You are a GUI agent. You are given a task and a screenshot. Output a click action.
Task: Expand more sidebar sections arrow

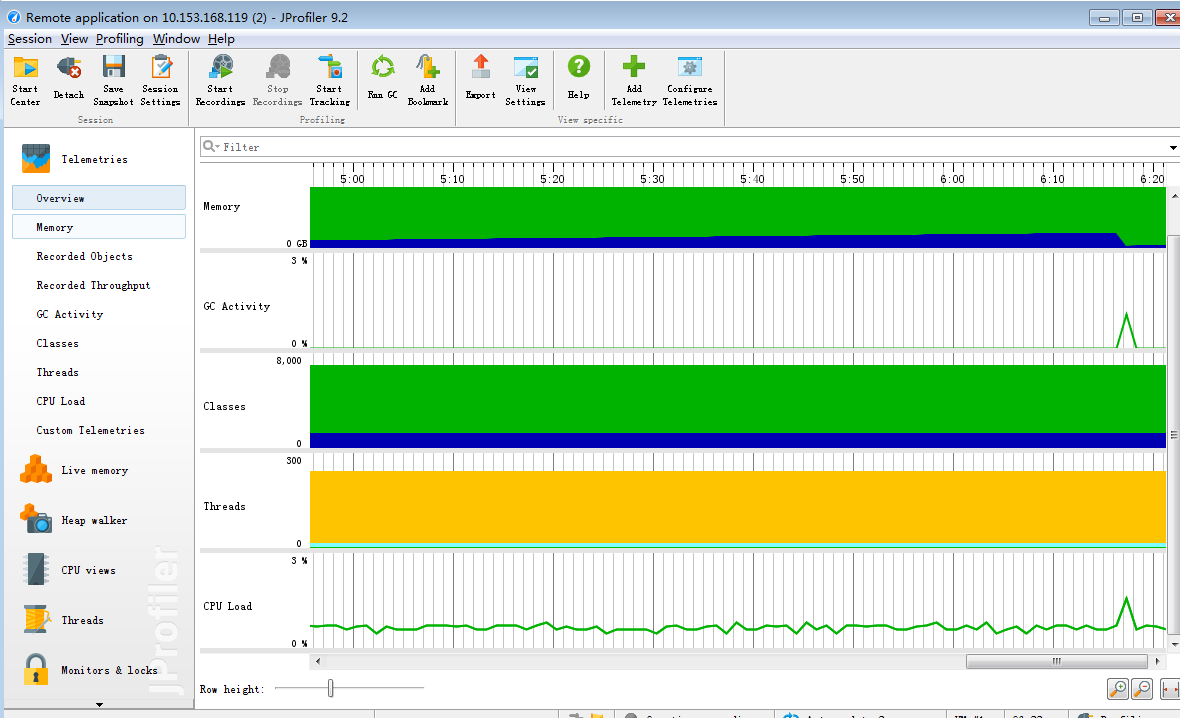99,705
